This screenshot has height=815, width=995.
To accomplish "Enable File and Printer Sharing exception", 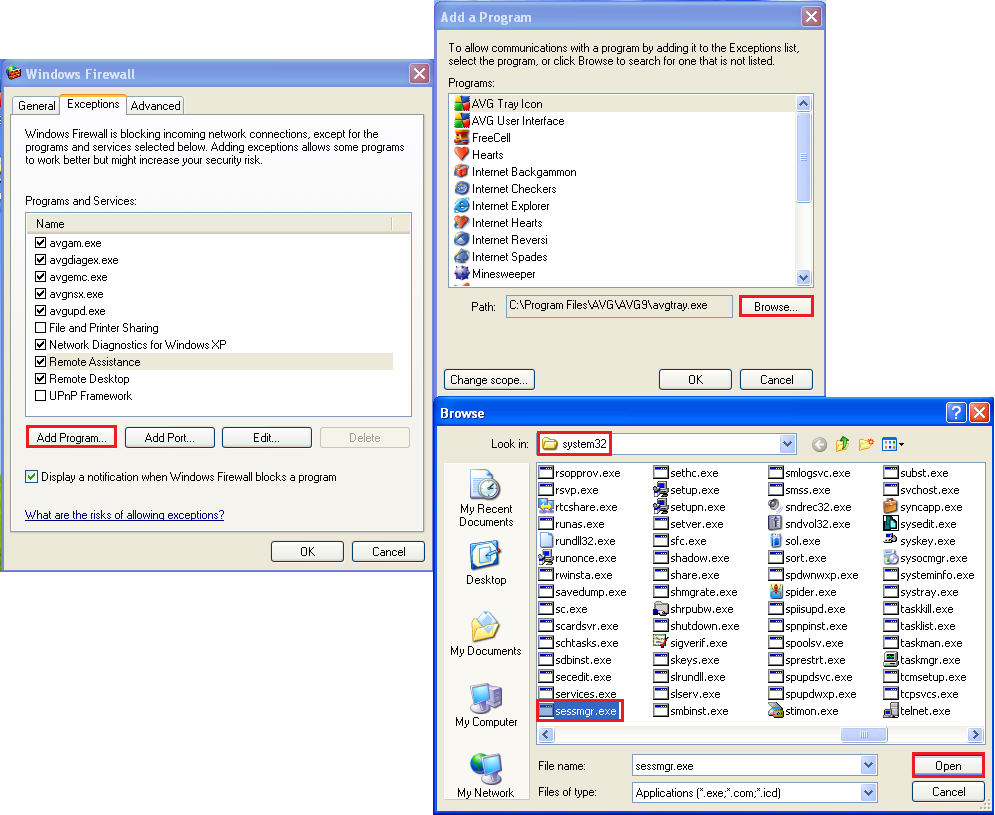I will [x=41, y=328].
